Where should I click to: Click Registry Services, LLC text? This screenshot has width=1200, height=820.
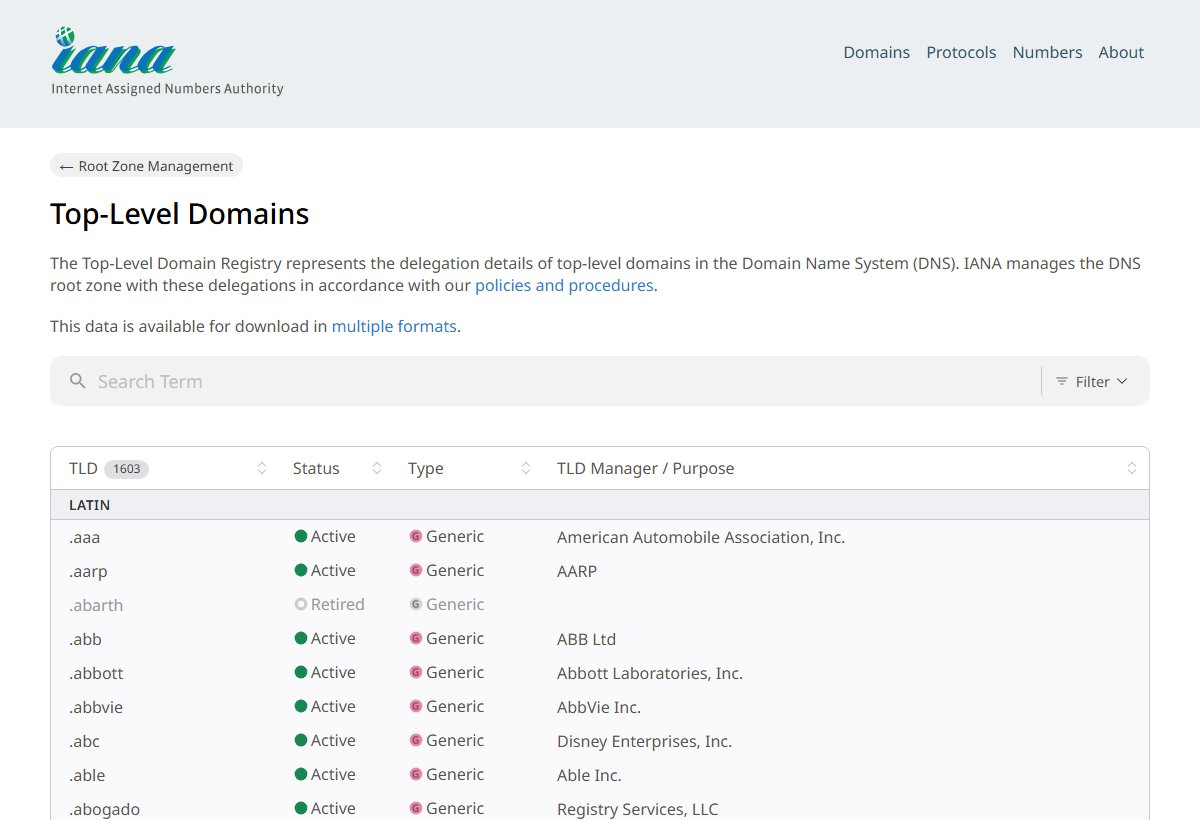click(637, 809)
